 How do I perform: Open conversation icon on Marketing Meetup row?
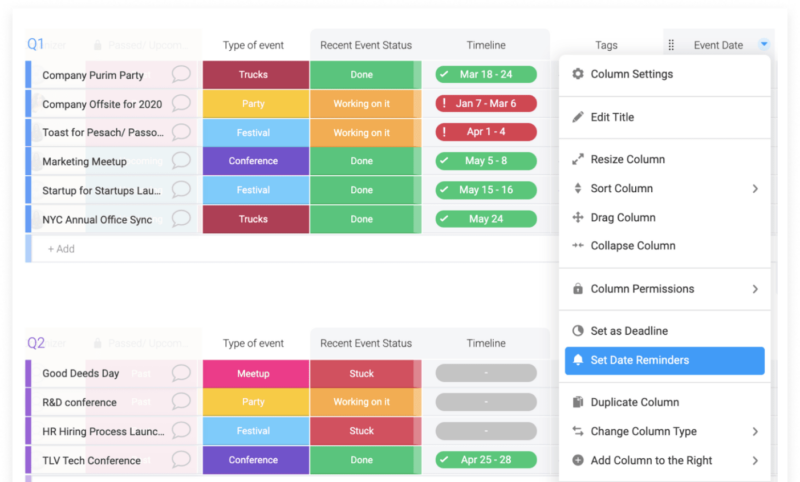[181, 161]
